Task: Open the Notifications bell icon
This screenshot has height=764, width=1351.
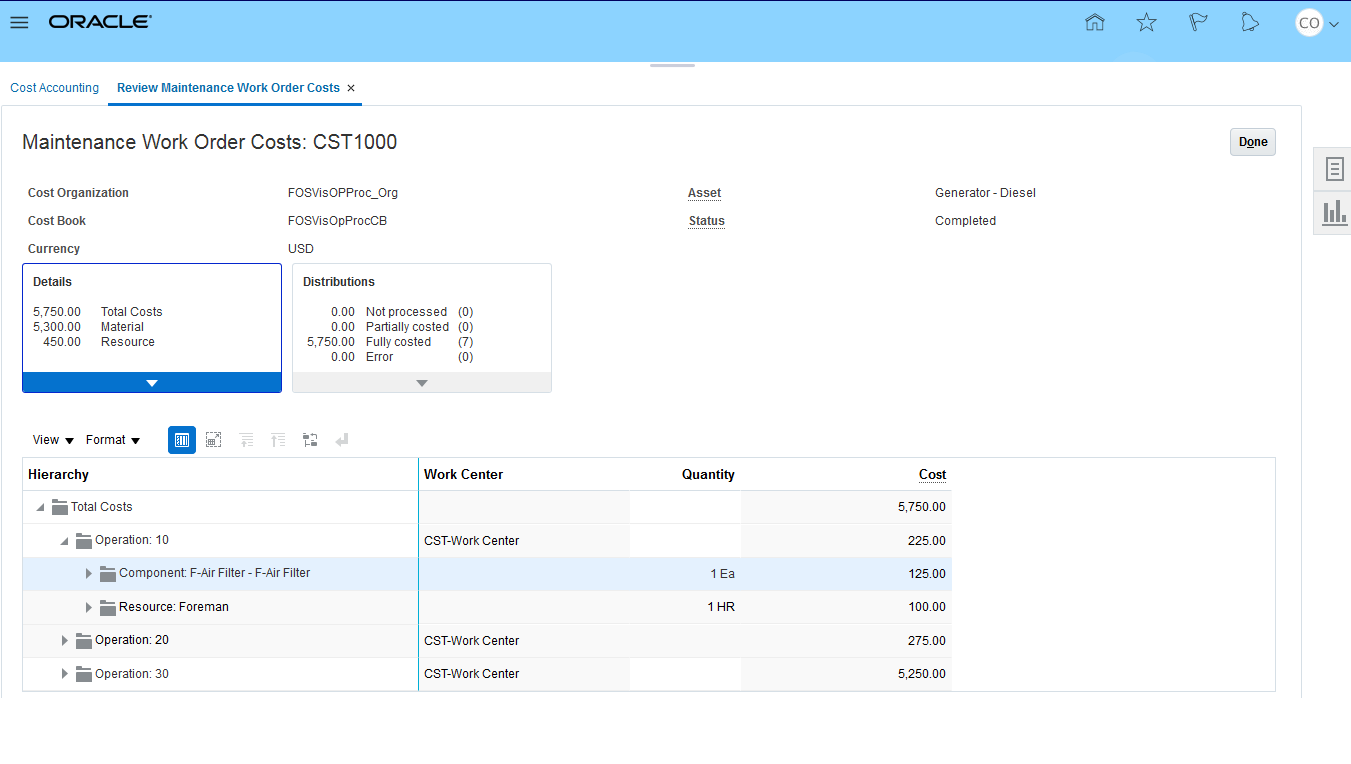Action: (1250, 22)
